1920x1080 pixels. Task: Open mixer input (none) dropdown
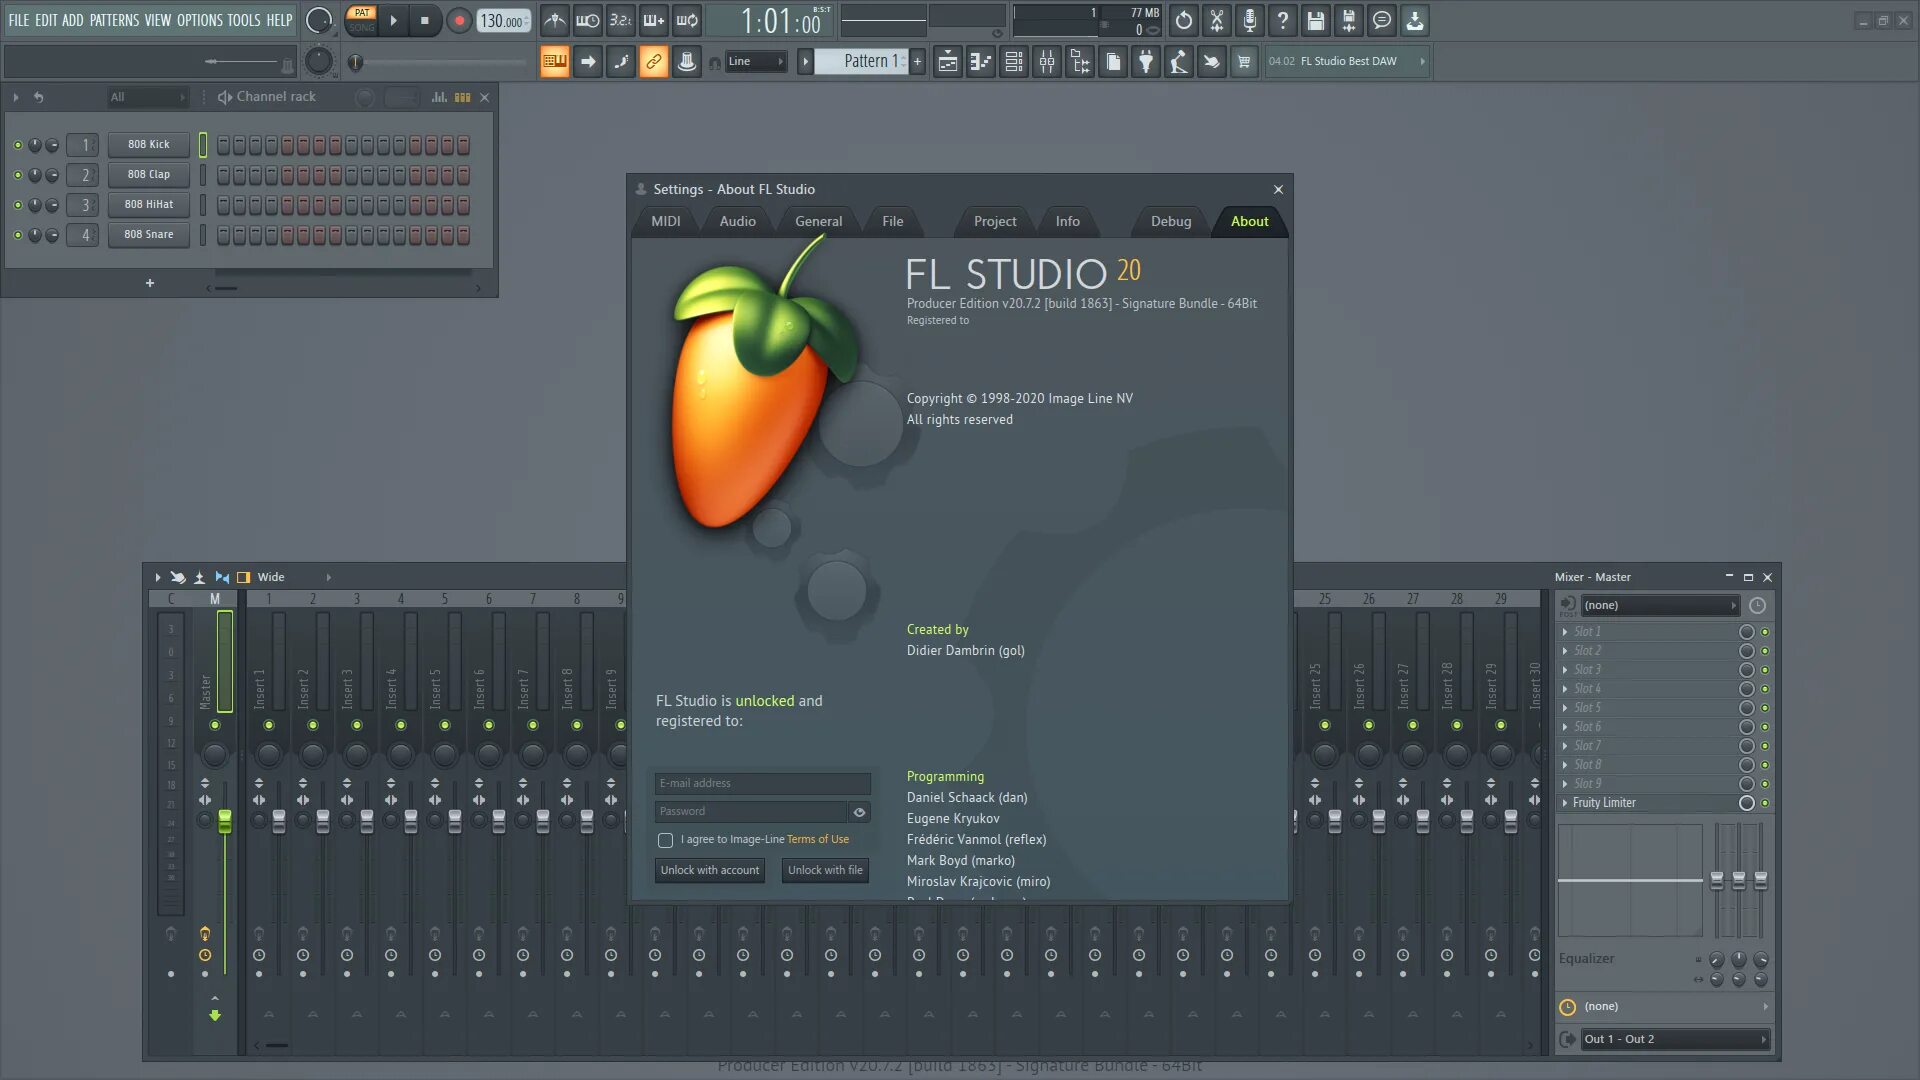tap(1660, 605)
